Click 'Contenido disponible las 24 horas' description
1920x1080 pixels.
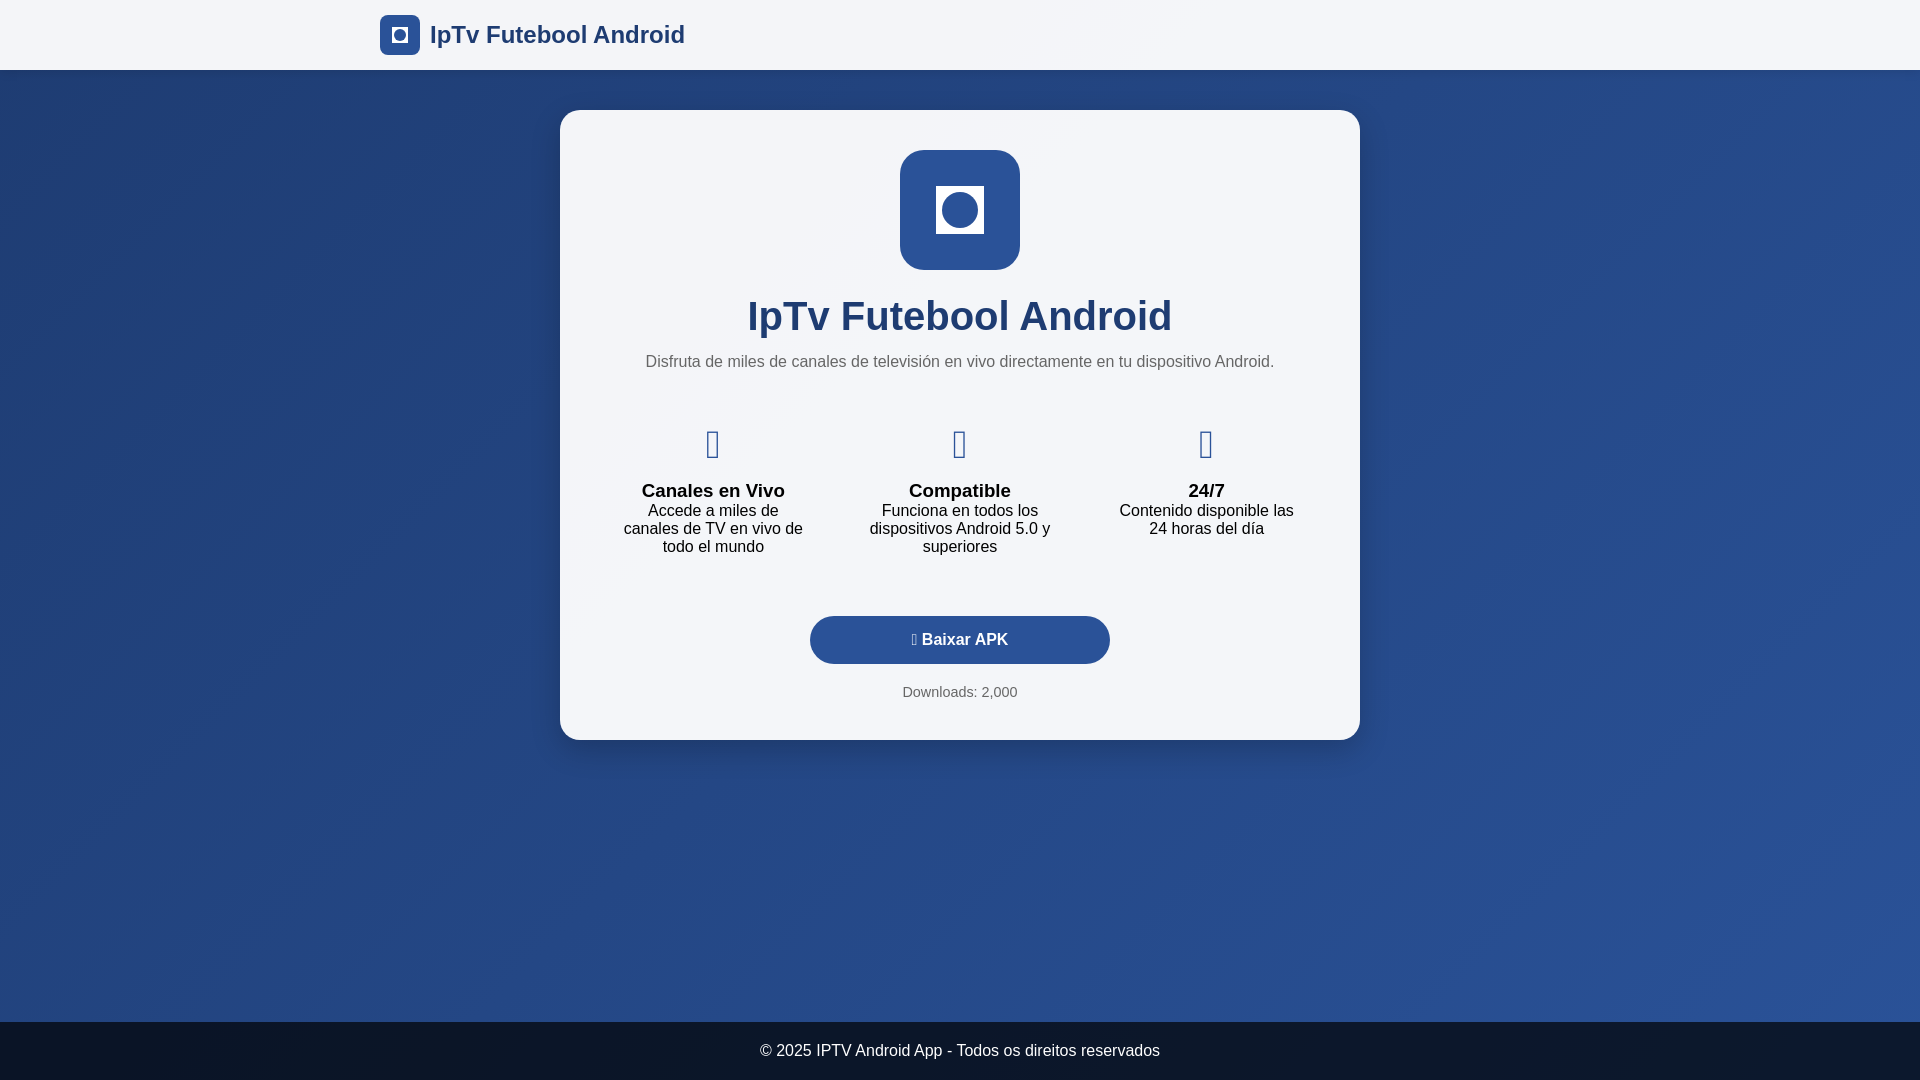(1206, 520)
